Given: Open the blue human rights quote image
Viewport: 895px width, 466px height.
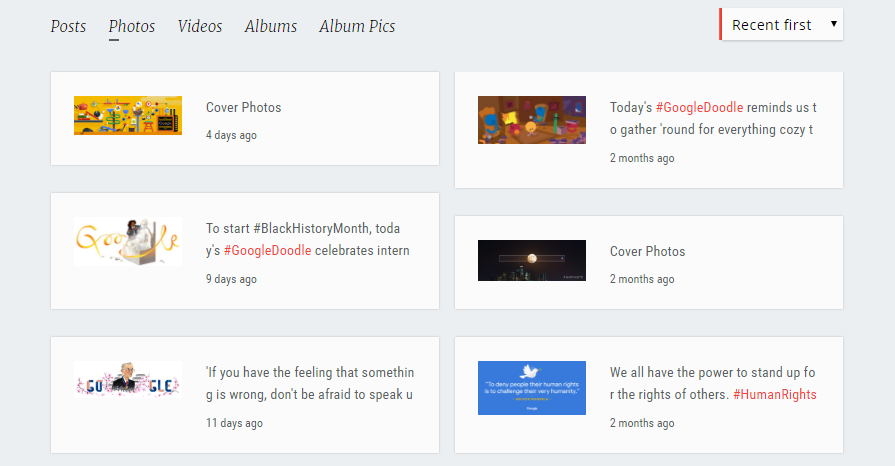Looking at the screenshot, I should tap(531, 388).
